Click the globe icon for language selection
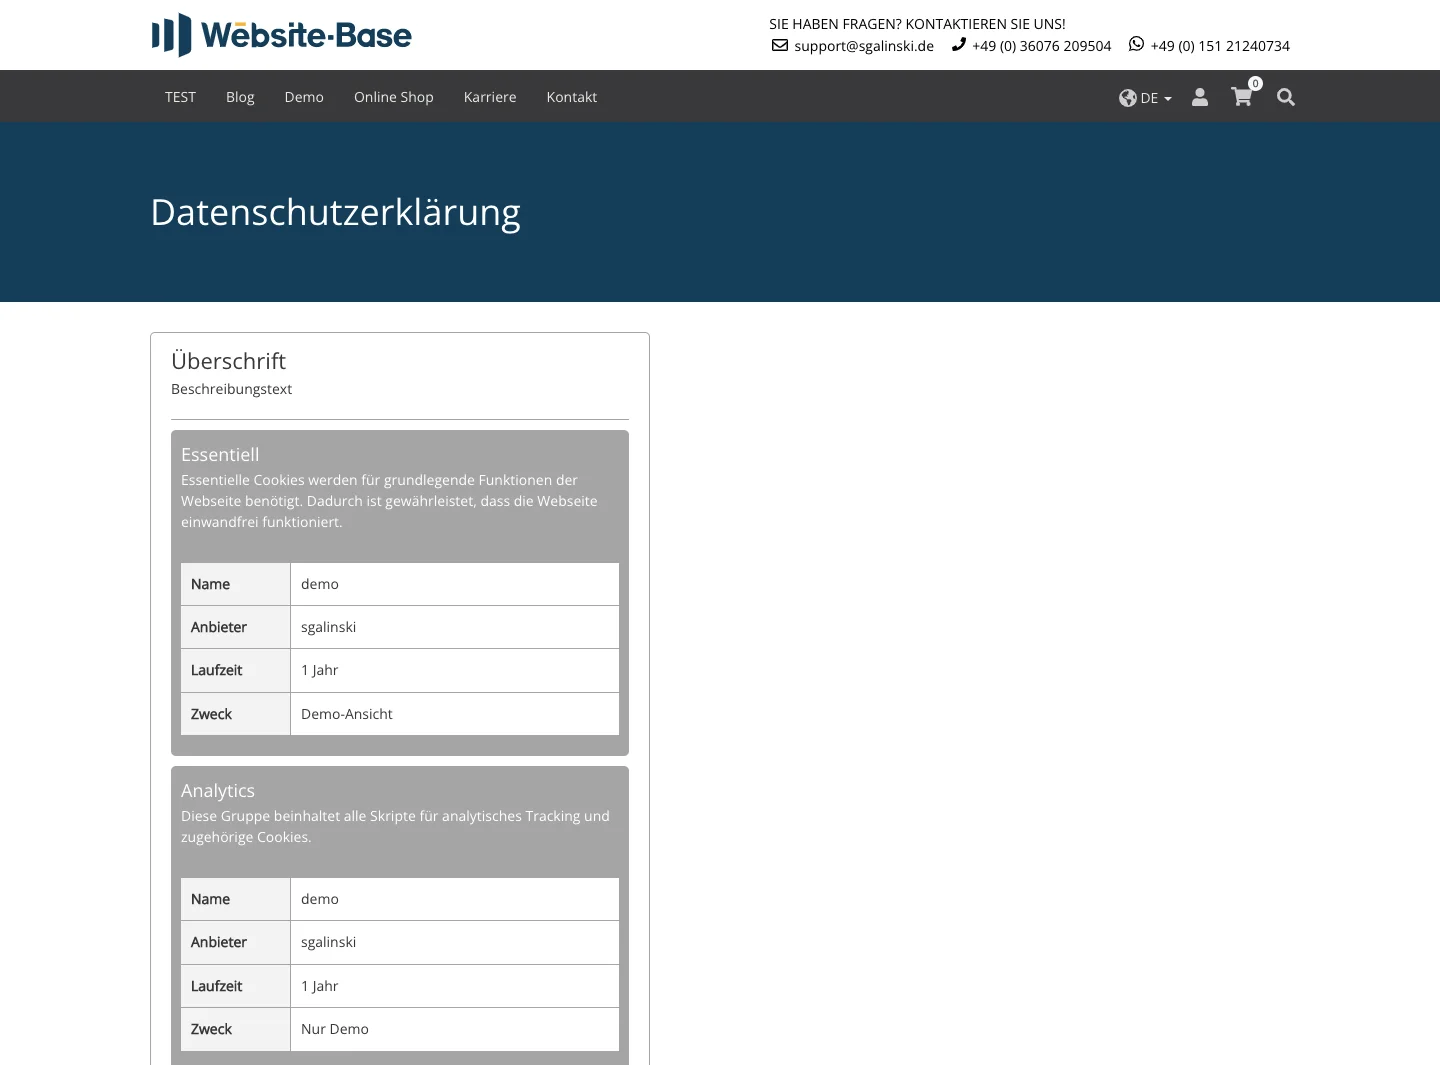This screenshot has height=1065, width=1440. (1128, 98)
